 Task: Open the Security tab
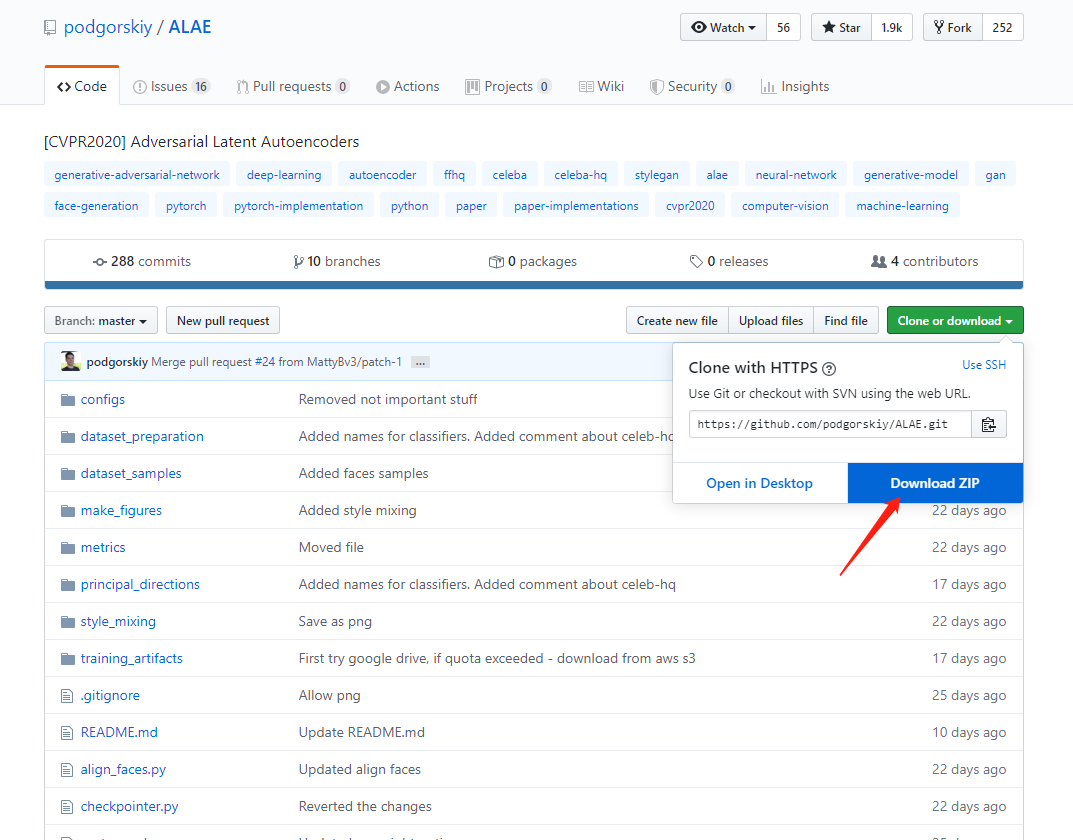tap(692, 86)
